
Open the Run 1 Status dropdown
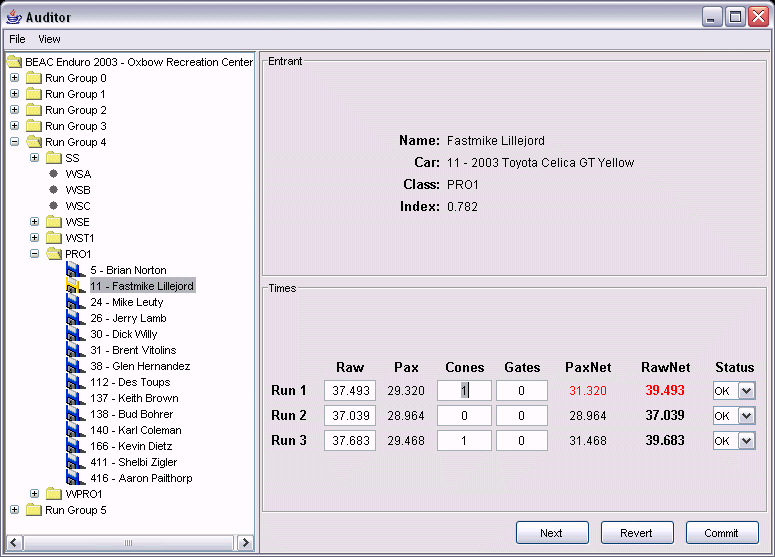tap(745, 390)
